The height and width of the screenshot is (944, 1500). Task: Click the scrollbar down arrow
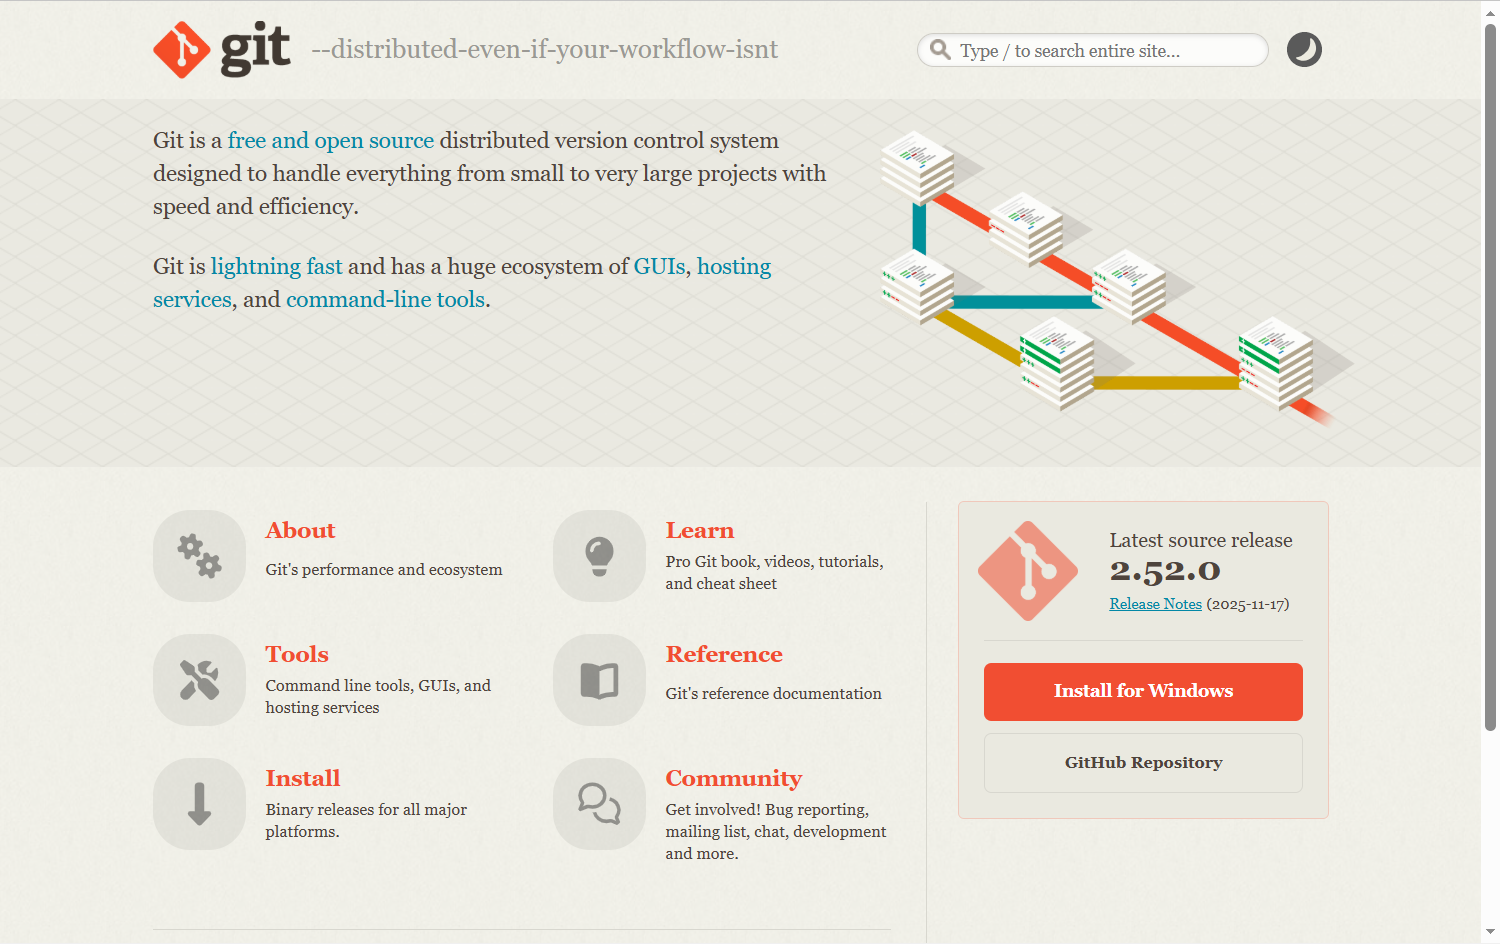click(1490, 934)
